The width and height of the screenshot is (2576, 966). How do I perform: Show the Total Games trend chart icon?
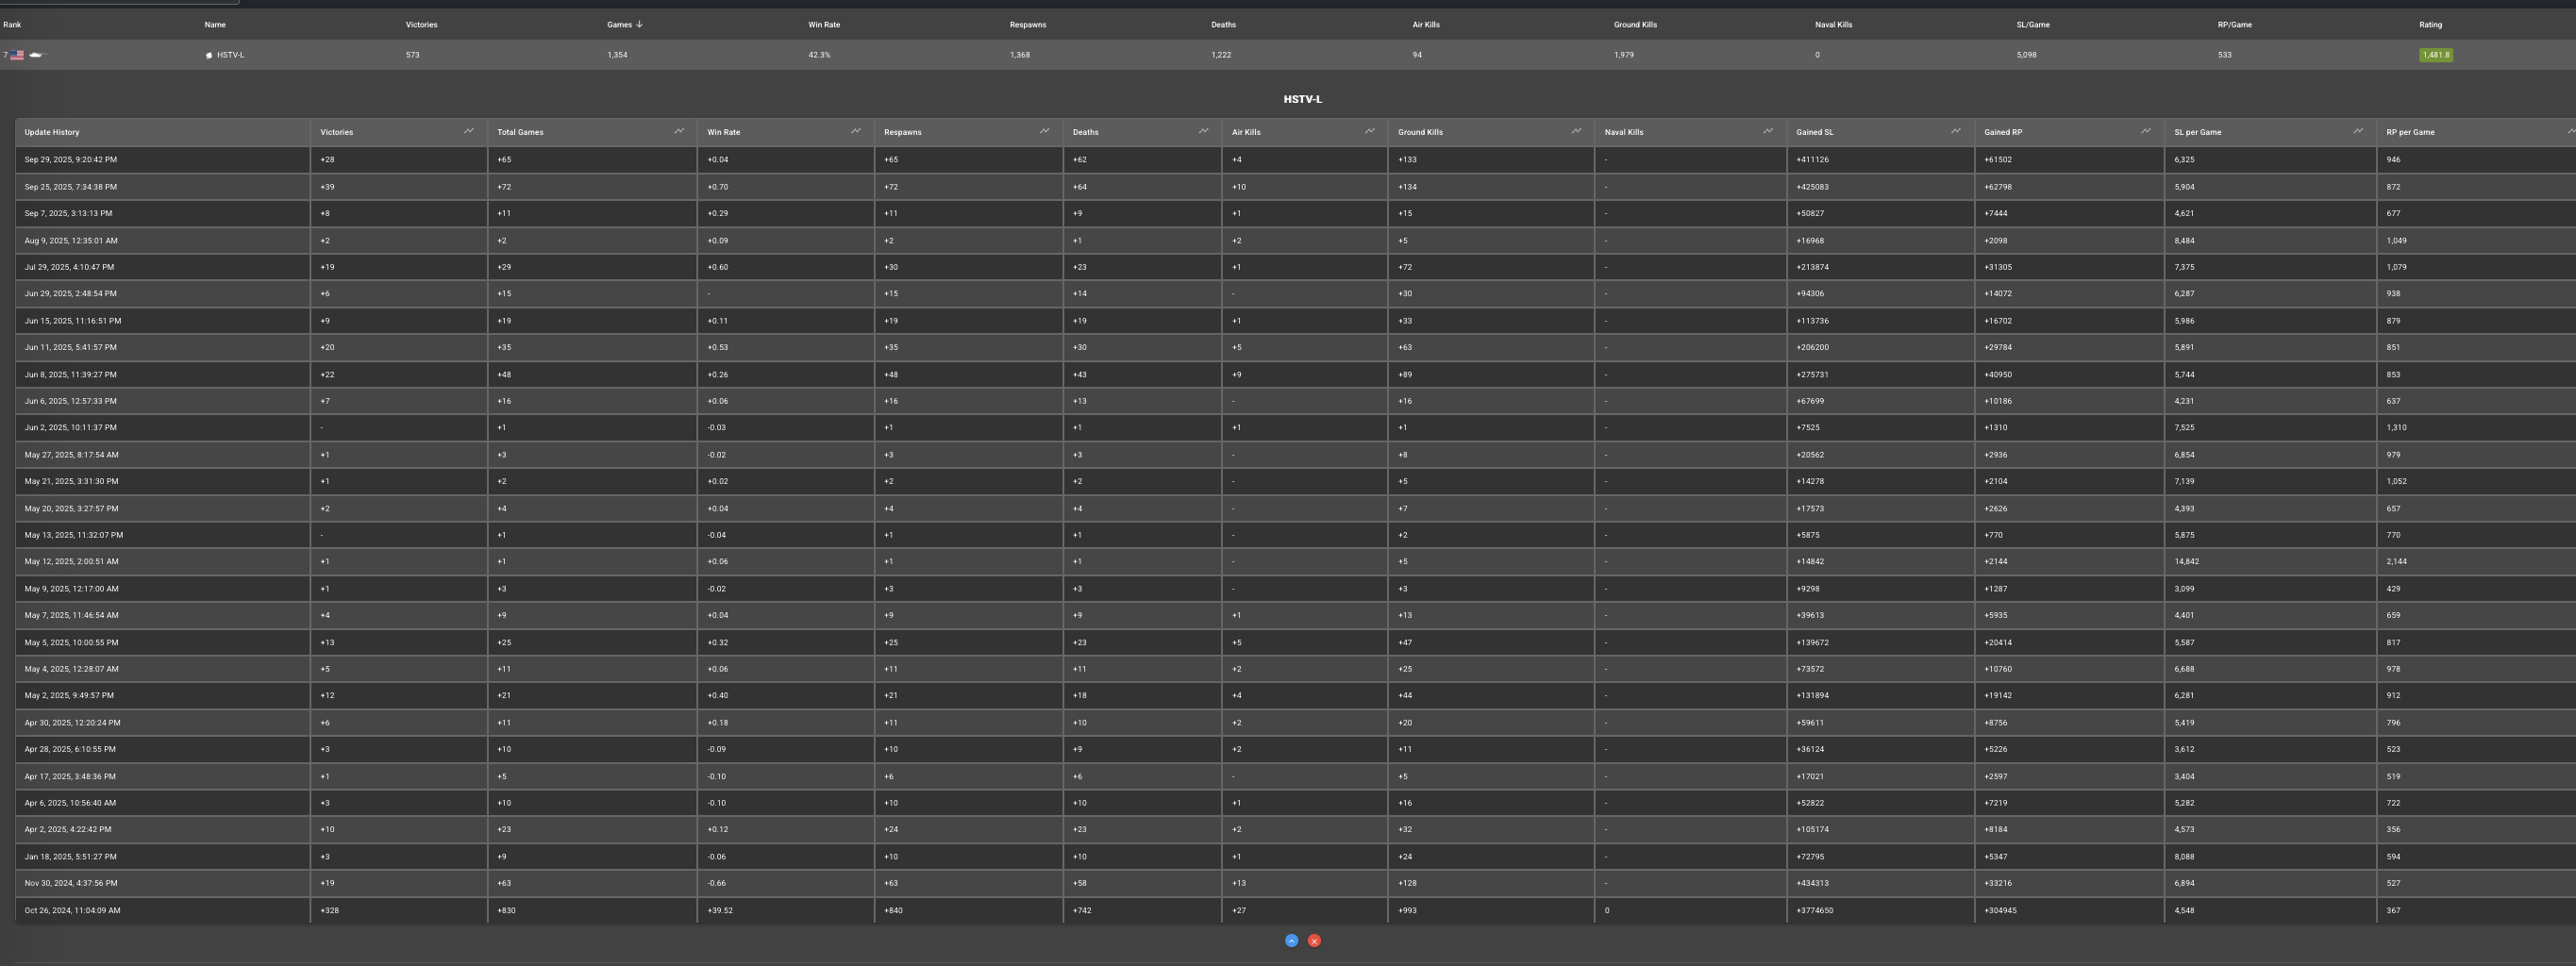679,131
